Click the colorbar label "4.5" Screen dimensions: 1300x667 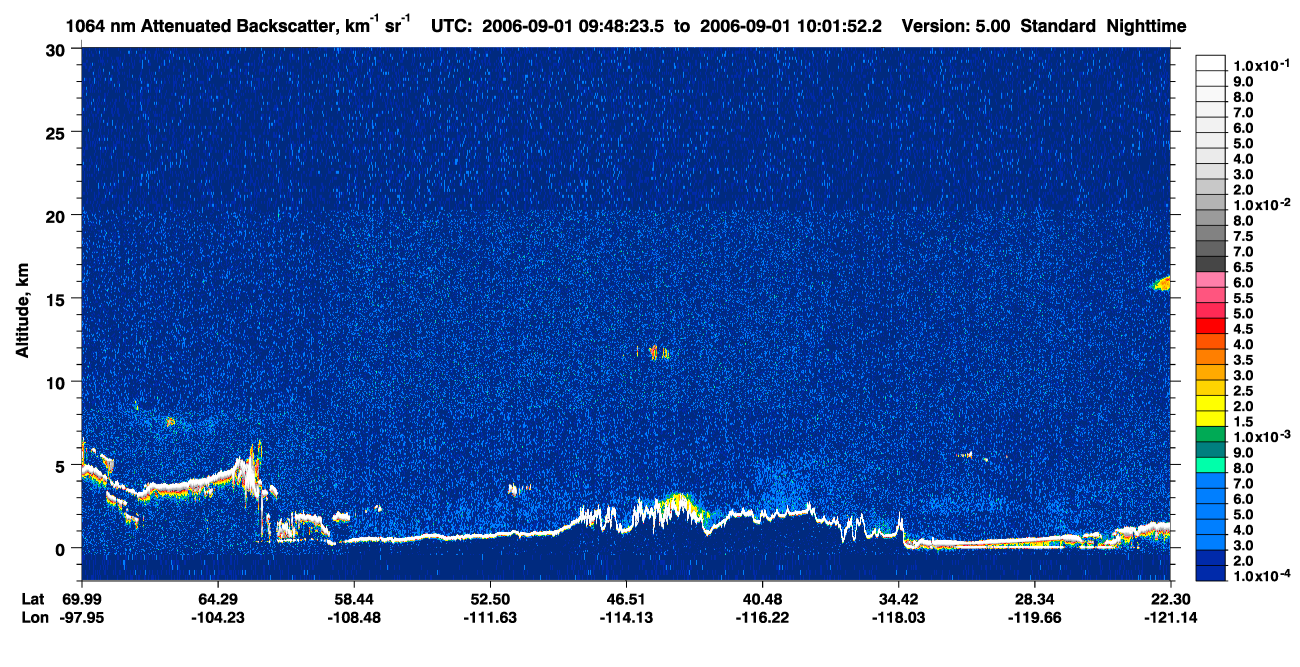[1243, 329]
